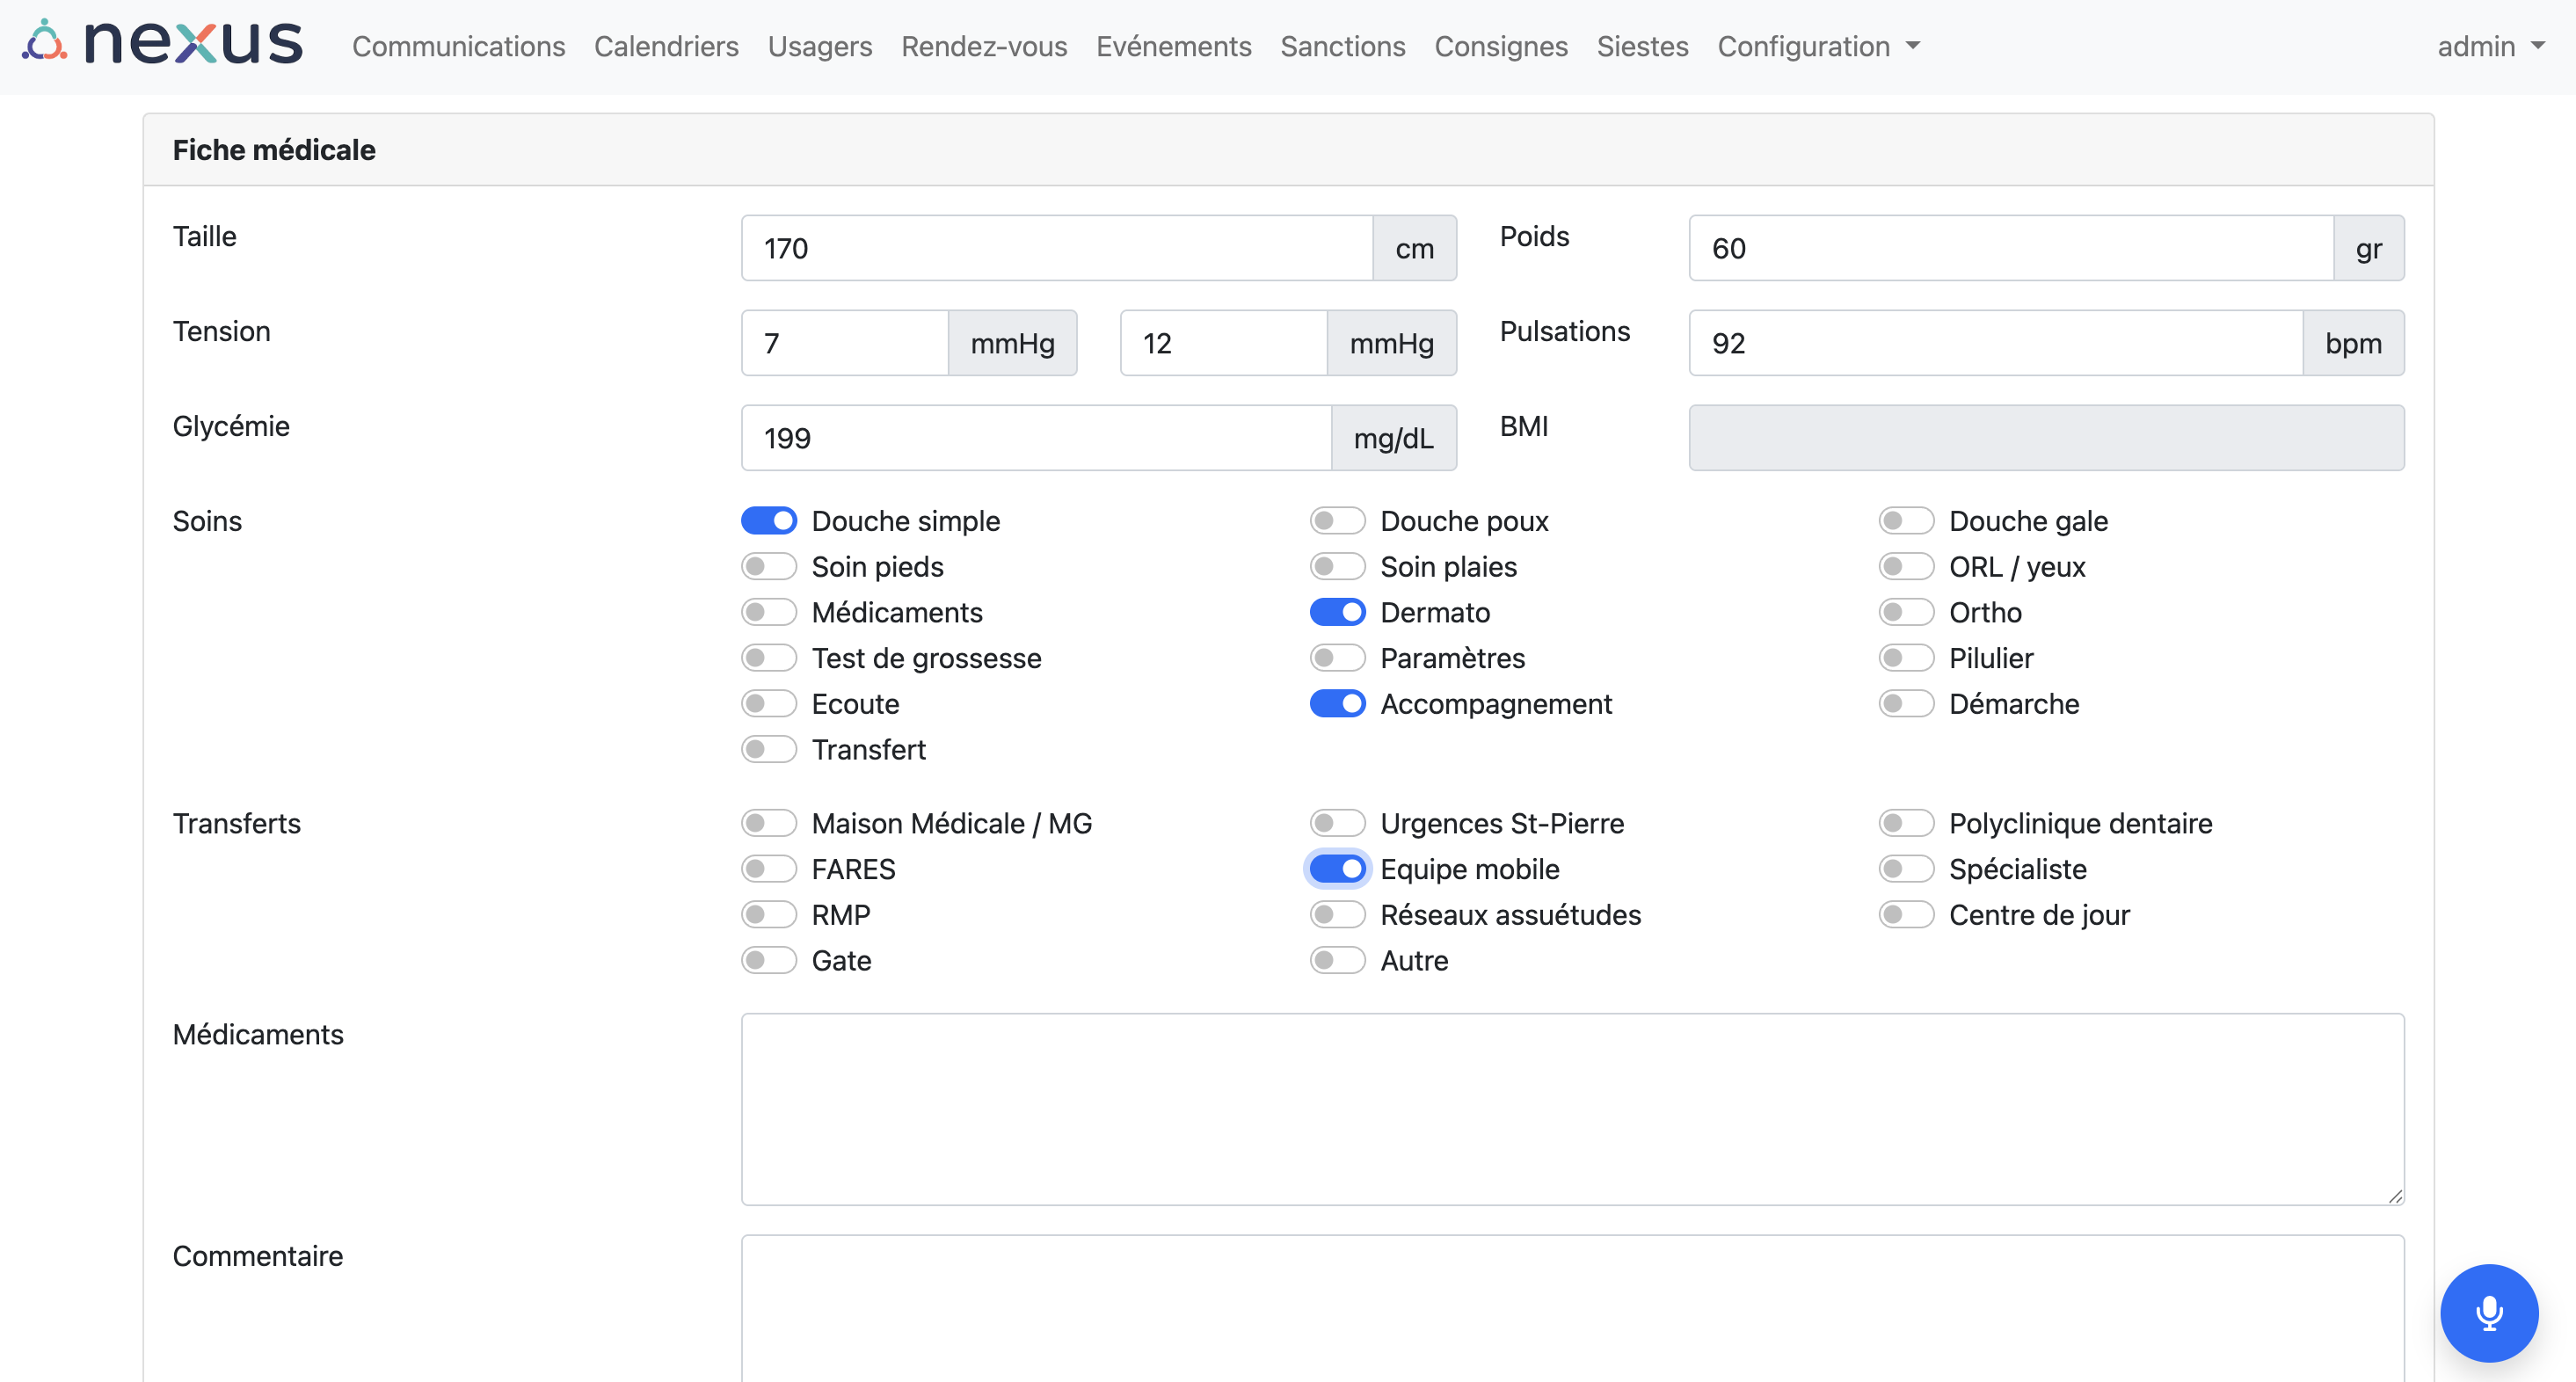
Task: Expand the admin user menu
Action: click(x=2490, y=46)
